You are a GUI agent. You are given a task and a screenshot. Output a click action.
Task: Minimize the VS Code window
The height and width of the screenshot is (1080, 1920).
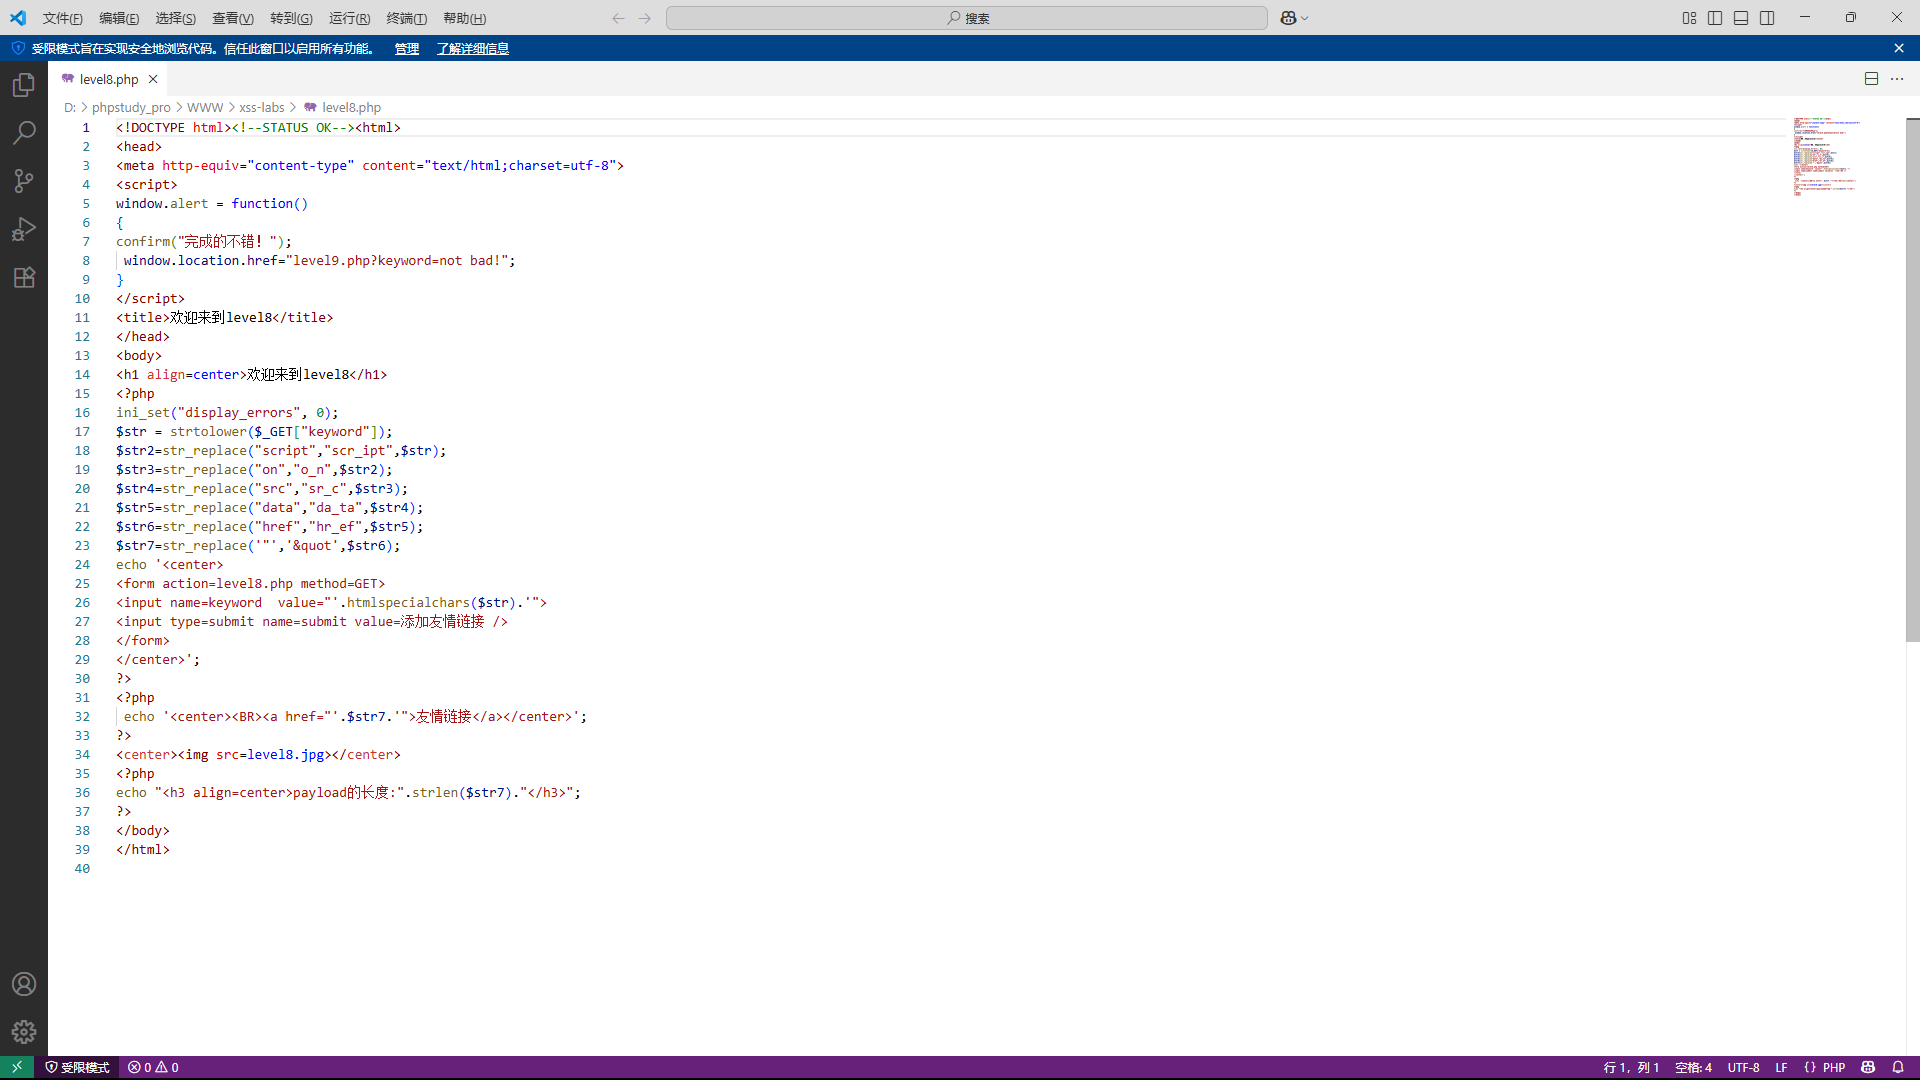pyautogui.click(x=1805, y=17)
